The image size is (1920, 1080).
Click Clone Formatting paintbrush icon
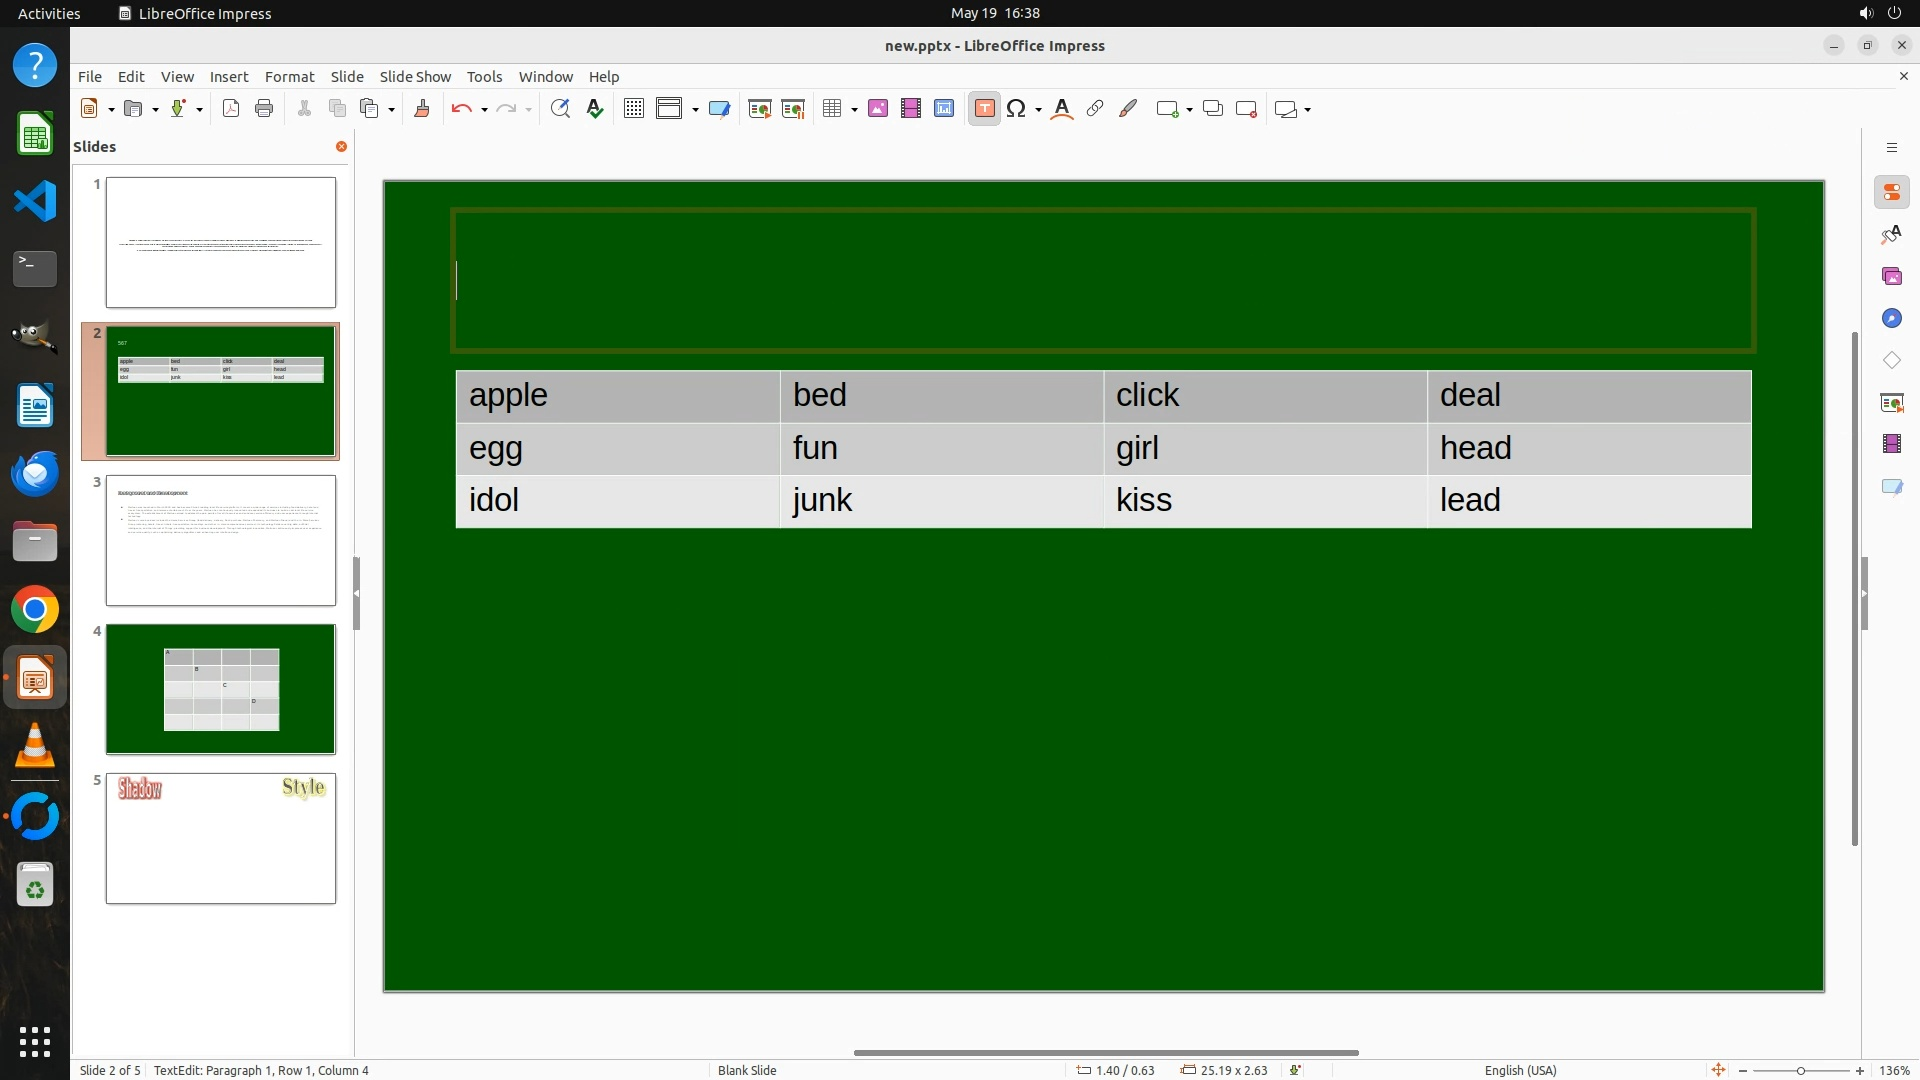[x=422, y=109]
